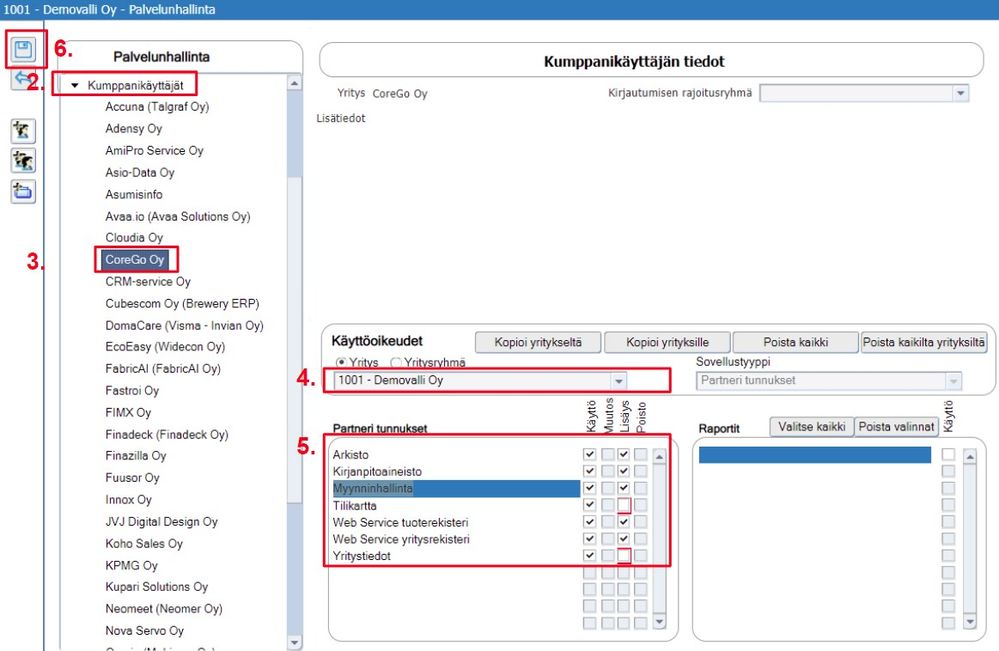Image resolution: width=999 pixels, height=651 pixels.
Task: Select Neomeet (Neomer Oy)
Action: pyautogui.click(x=164, y=609)
